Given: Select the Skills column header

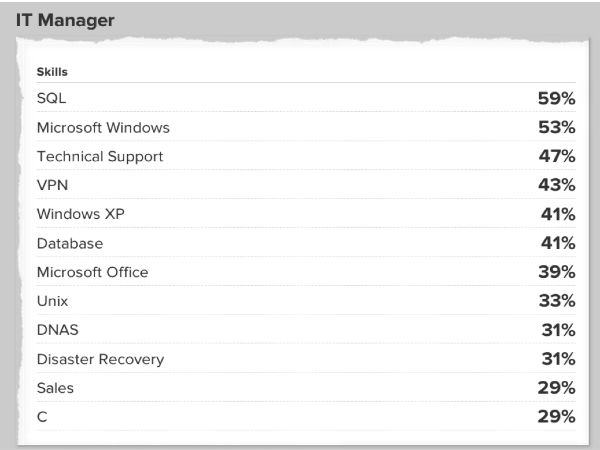Looking at the screenshot, I should [x=51, y=72].
